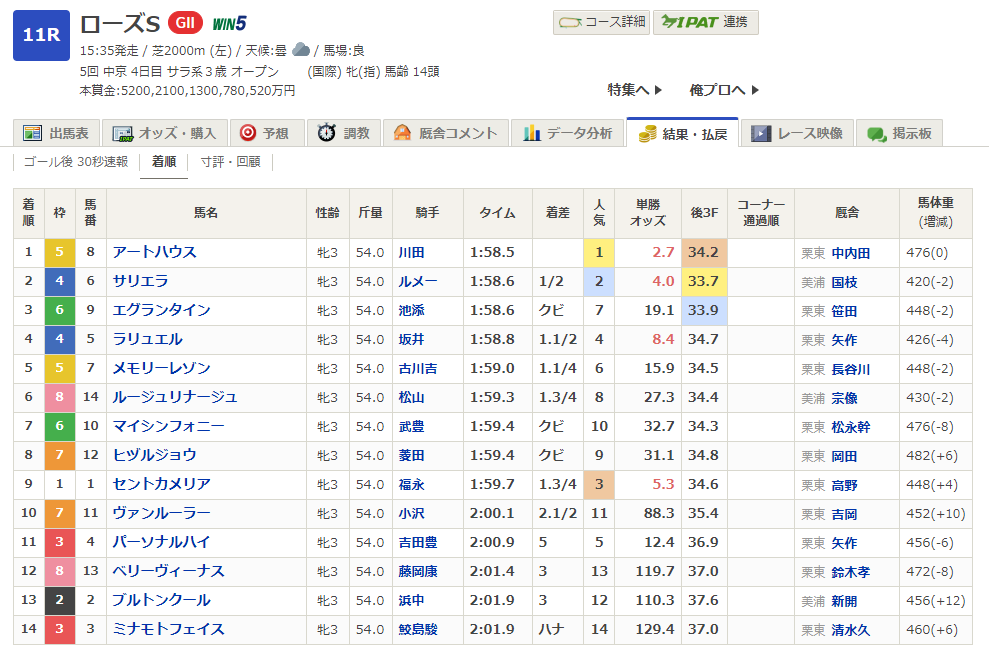Viewport: 989px width, 656px height.
Task: Open trainer 中内田 page
Action: [x=851, y=254]
